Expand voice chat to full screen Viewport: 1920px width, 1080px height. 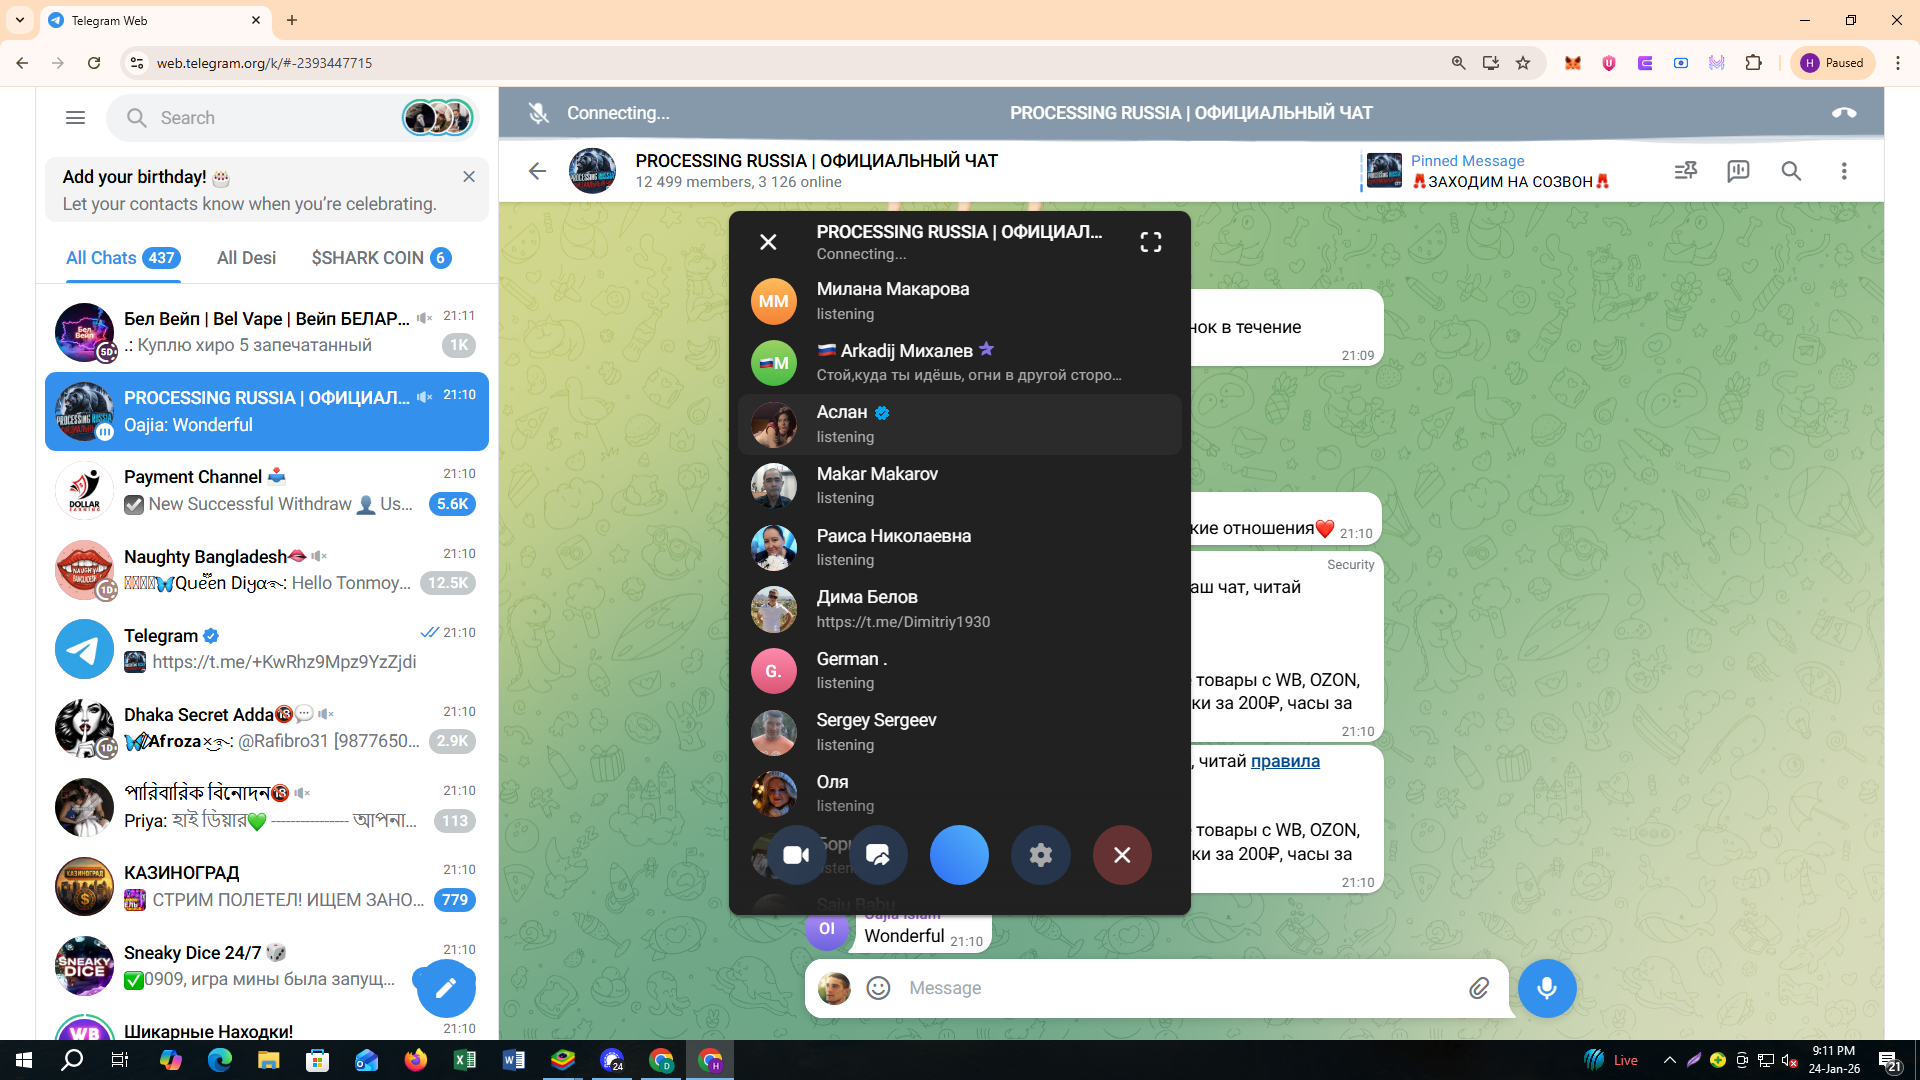1150,242
